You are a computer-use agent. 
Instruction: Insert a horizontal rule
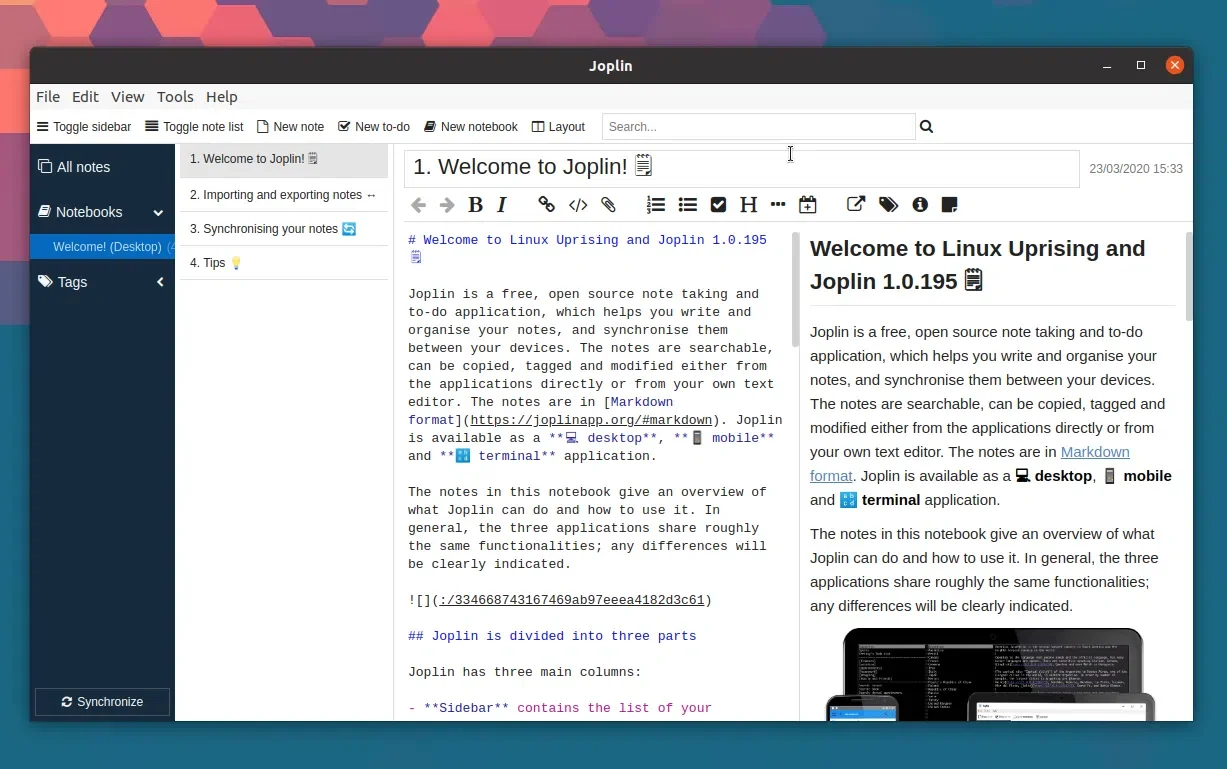778,205
